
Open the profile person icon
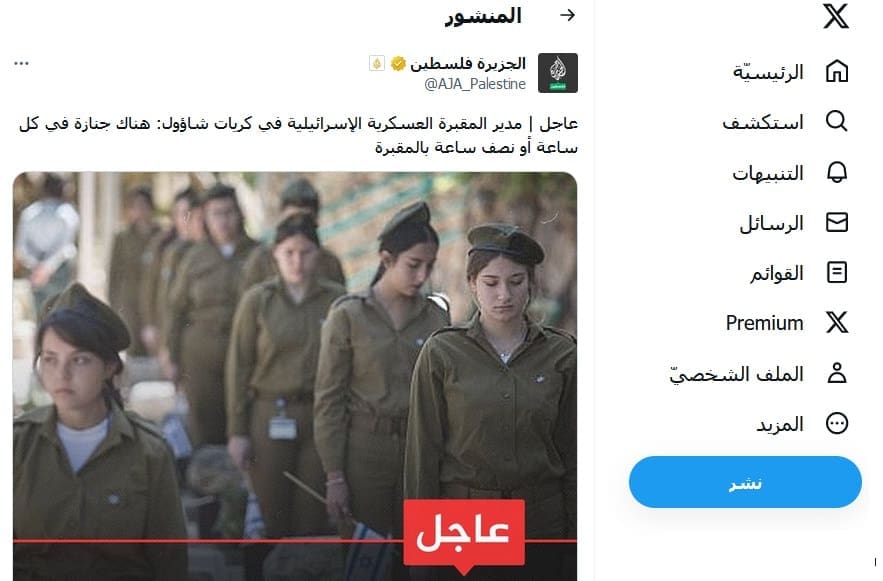(x=837, y=373)
